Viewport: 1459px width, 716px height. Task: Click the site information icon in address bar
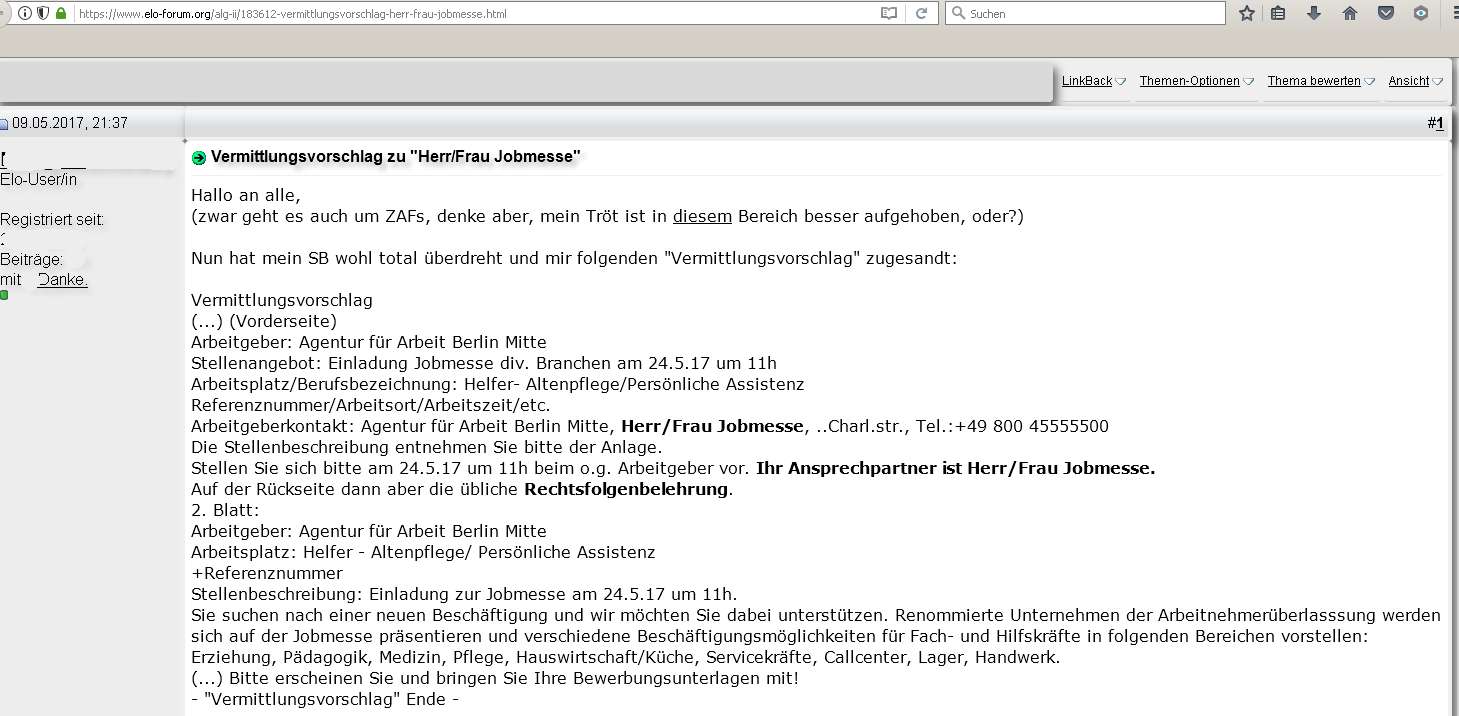coord(25,14)
